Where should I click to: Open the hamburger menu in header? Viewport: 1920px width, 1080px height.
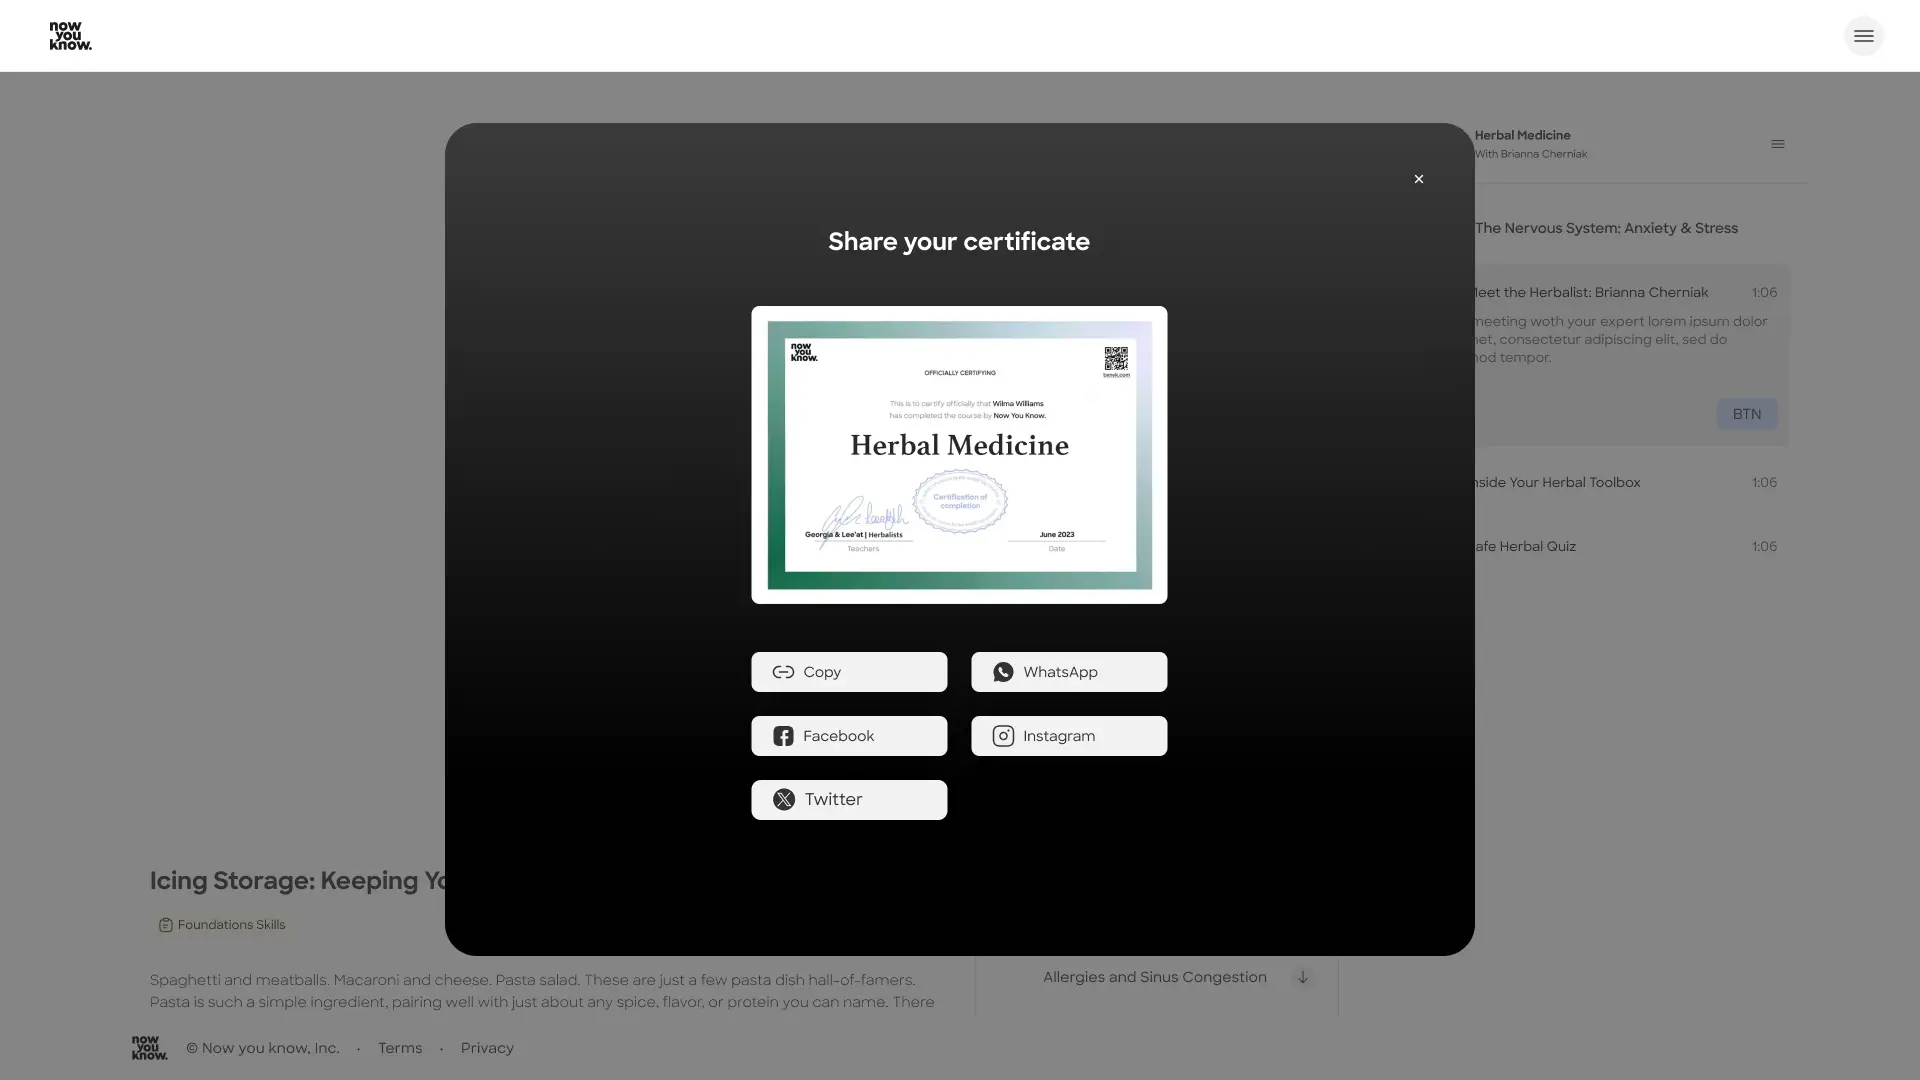(x=1863, y=36)
